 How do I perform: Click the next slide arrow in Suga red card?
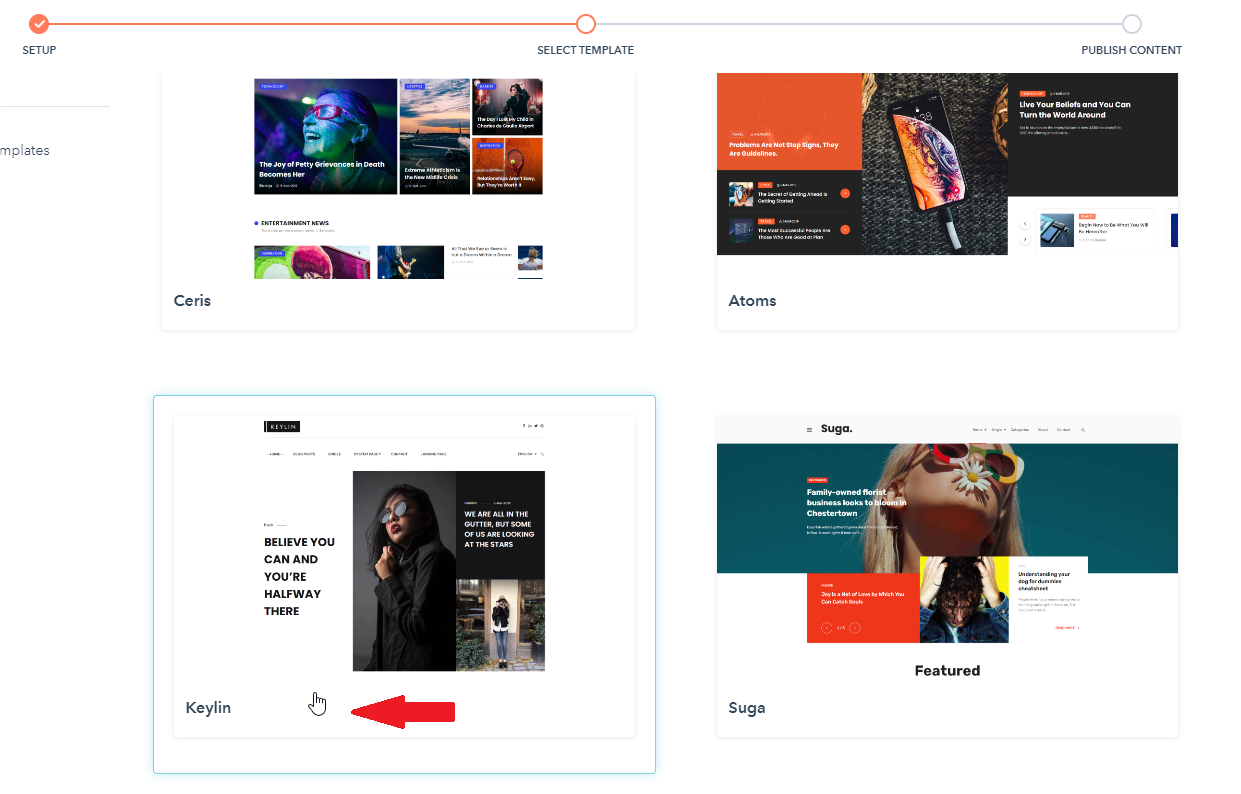tap(855, 628)
